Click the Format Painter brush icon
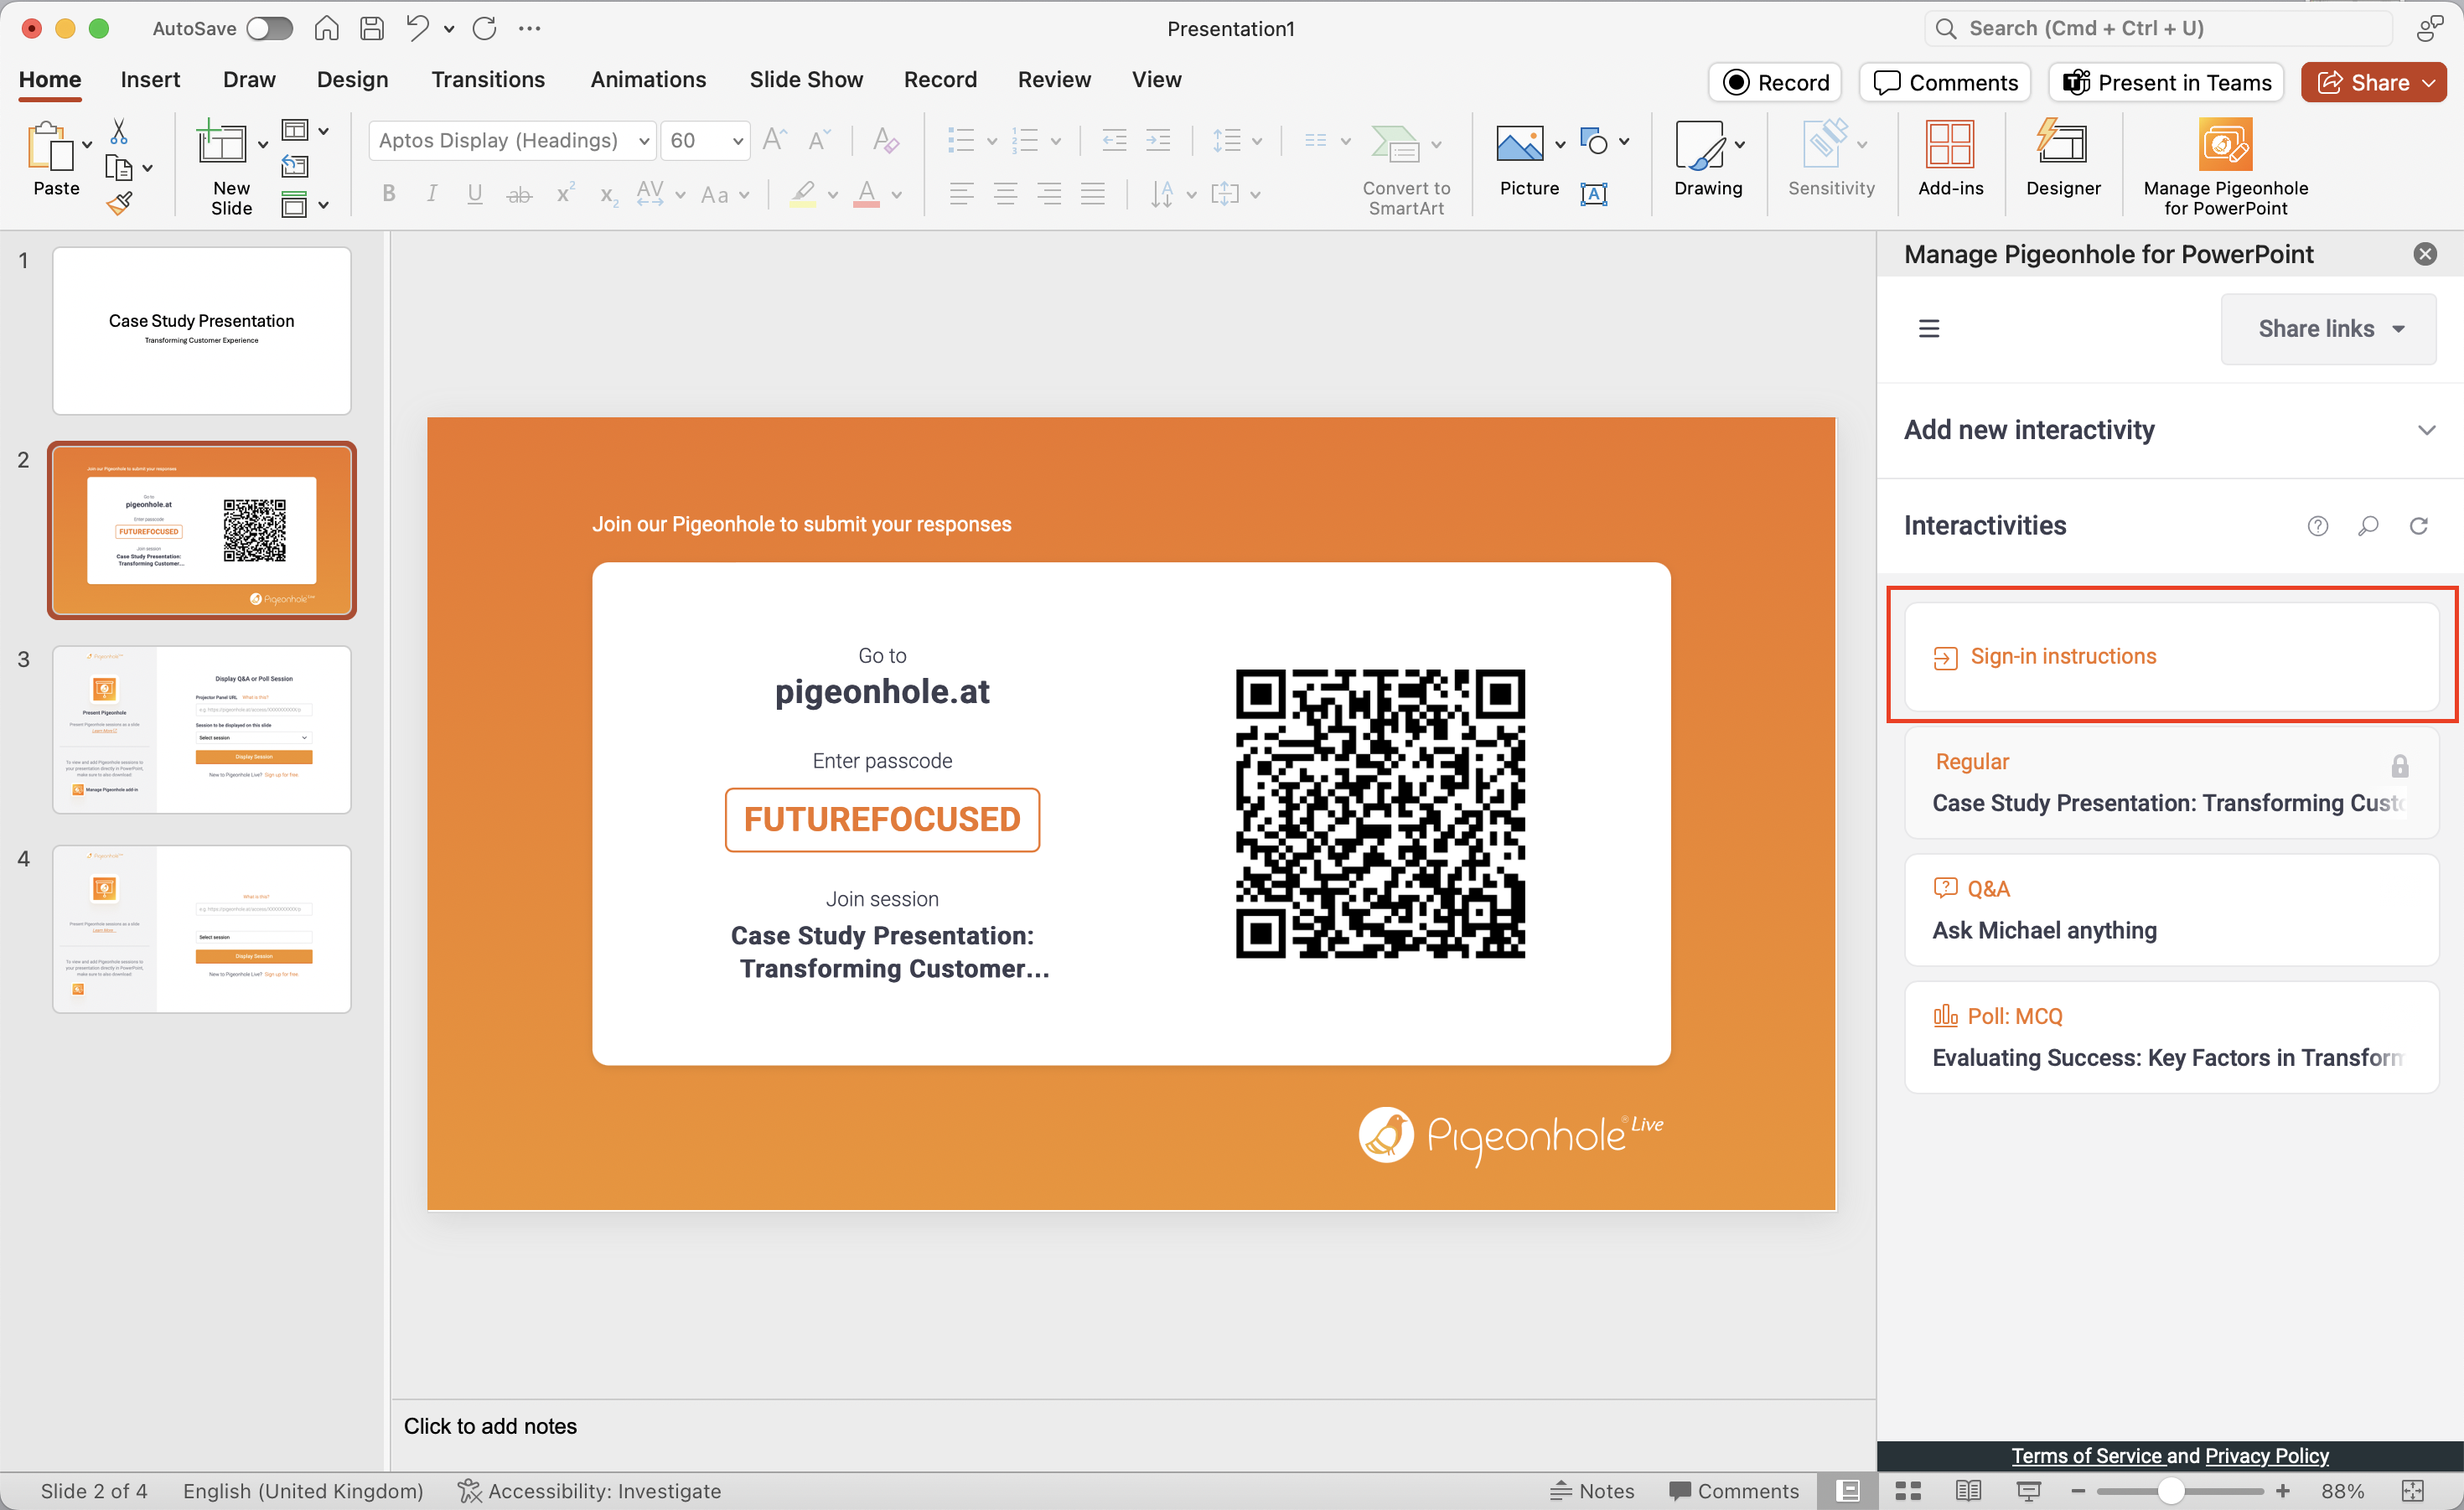2464x1510 pixels. (x=120, y=204)
